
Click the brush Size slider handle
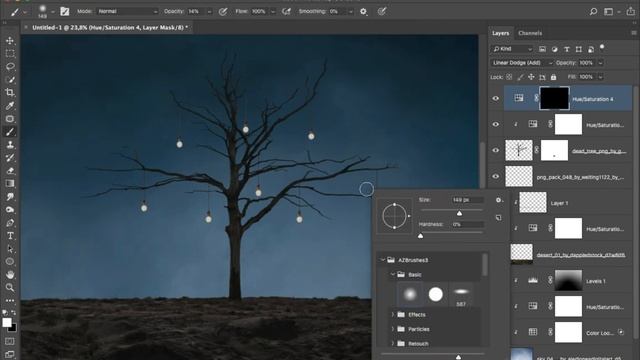click(459, 213)
